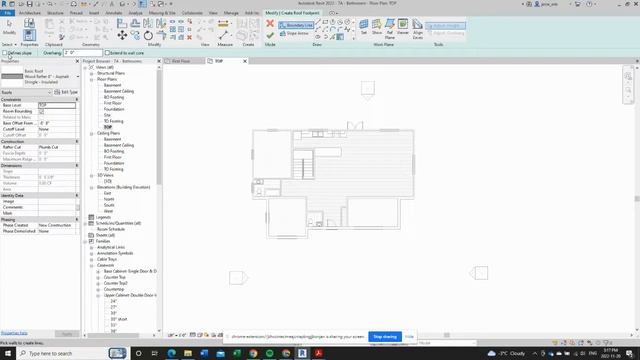Screen dimensions: 640x360
Task: Click the Pick Walls draw tool
Action: (x=340, y=37)
